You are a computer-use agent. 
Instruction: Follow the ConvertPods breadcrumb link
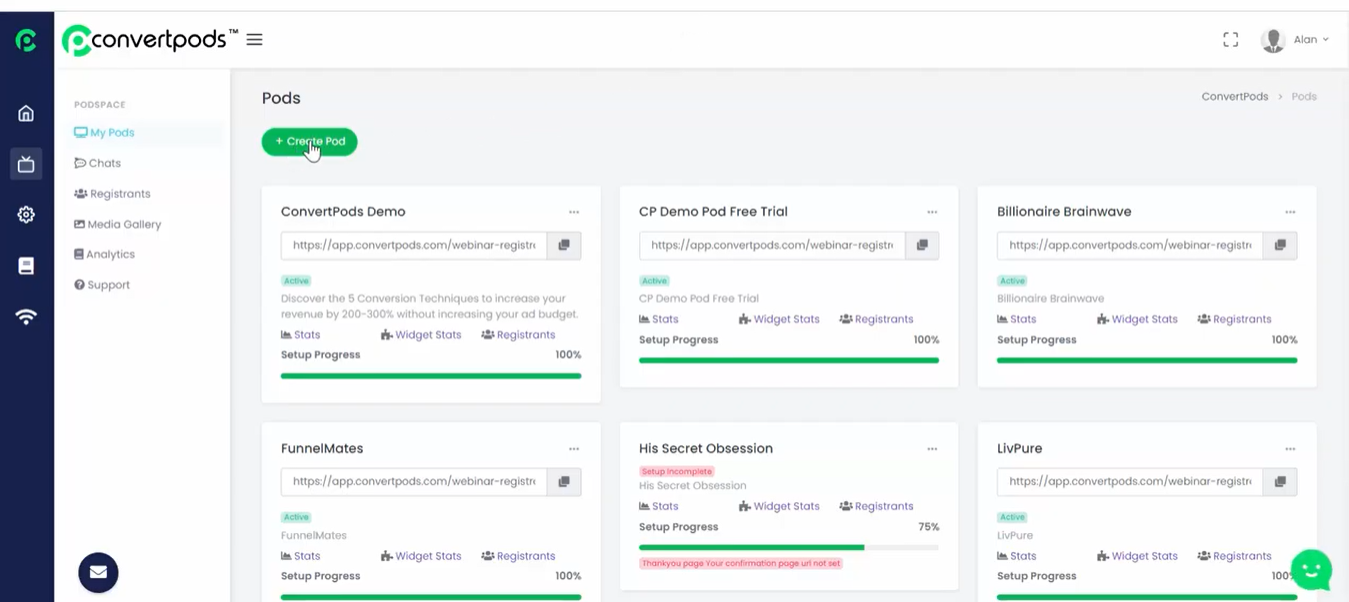coord(1235,97)
